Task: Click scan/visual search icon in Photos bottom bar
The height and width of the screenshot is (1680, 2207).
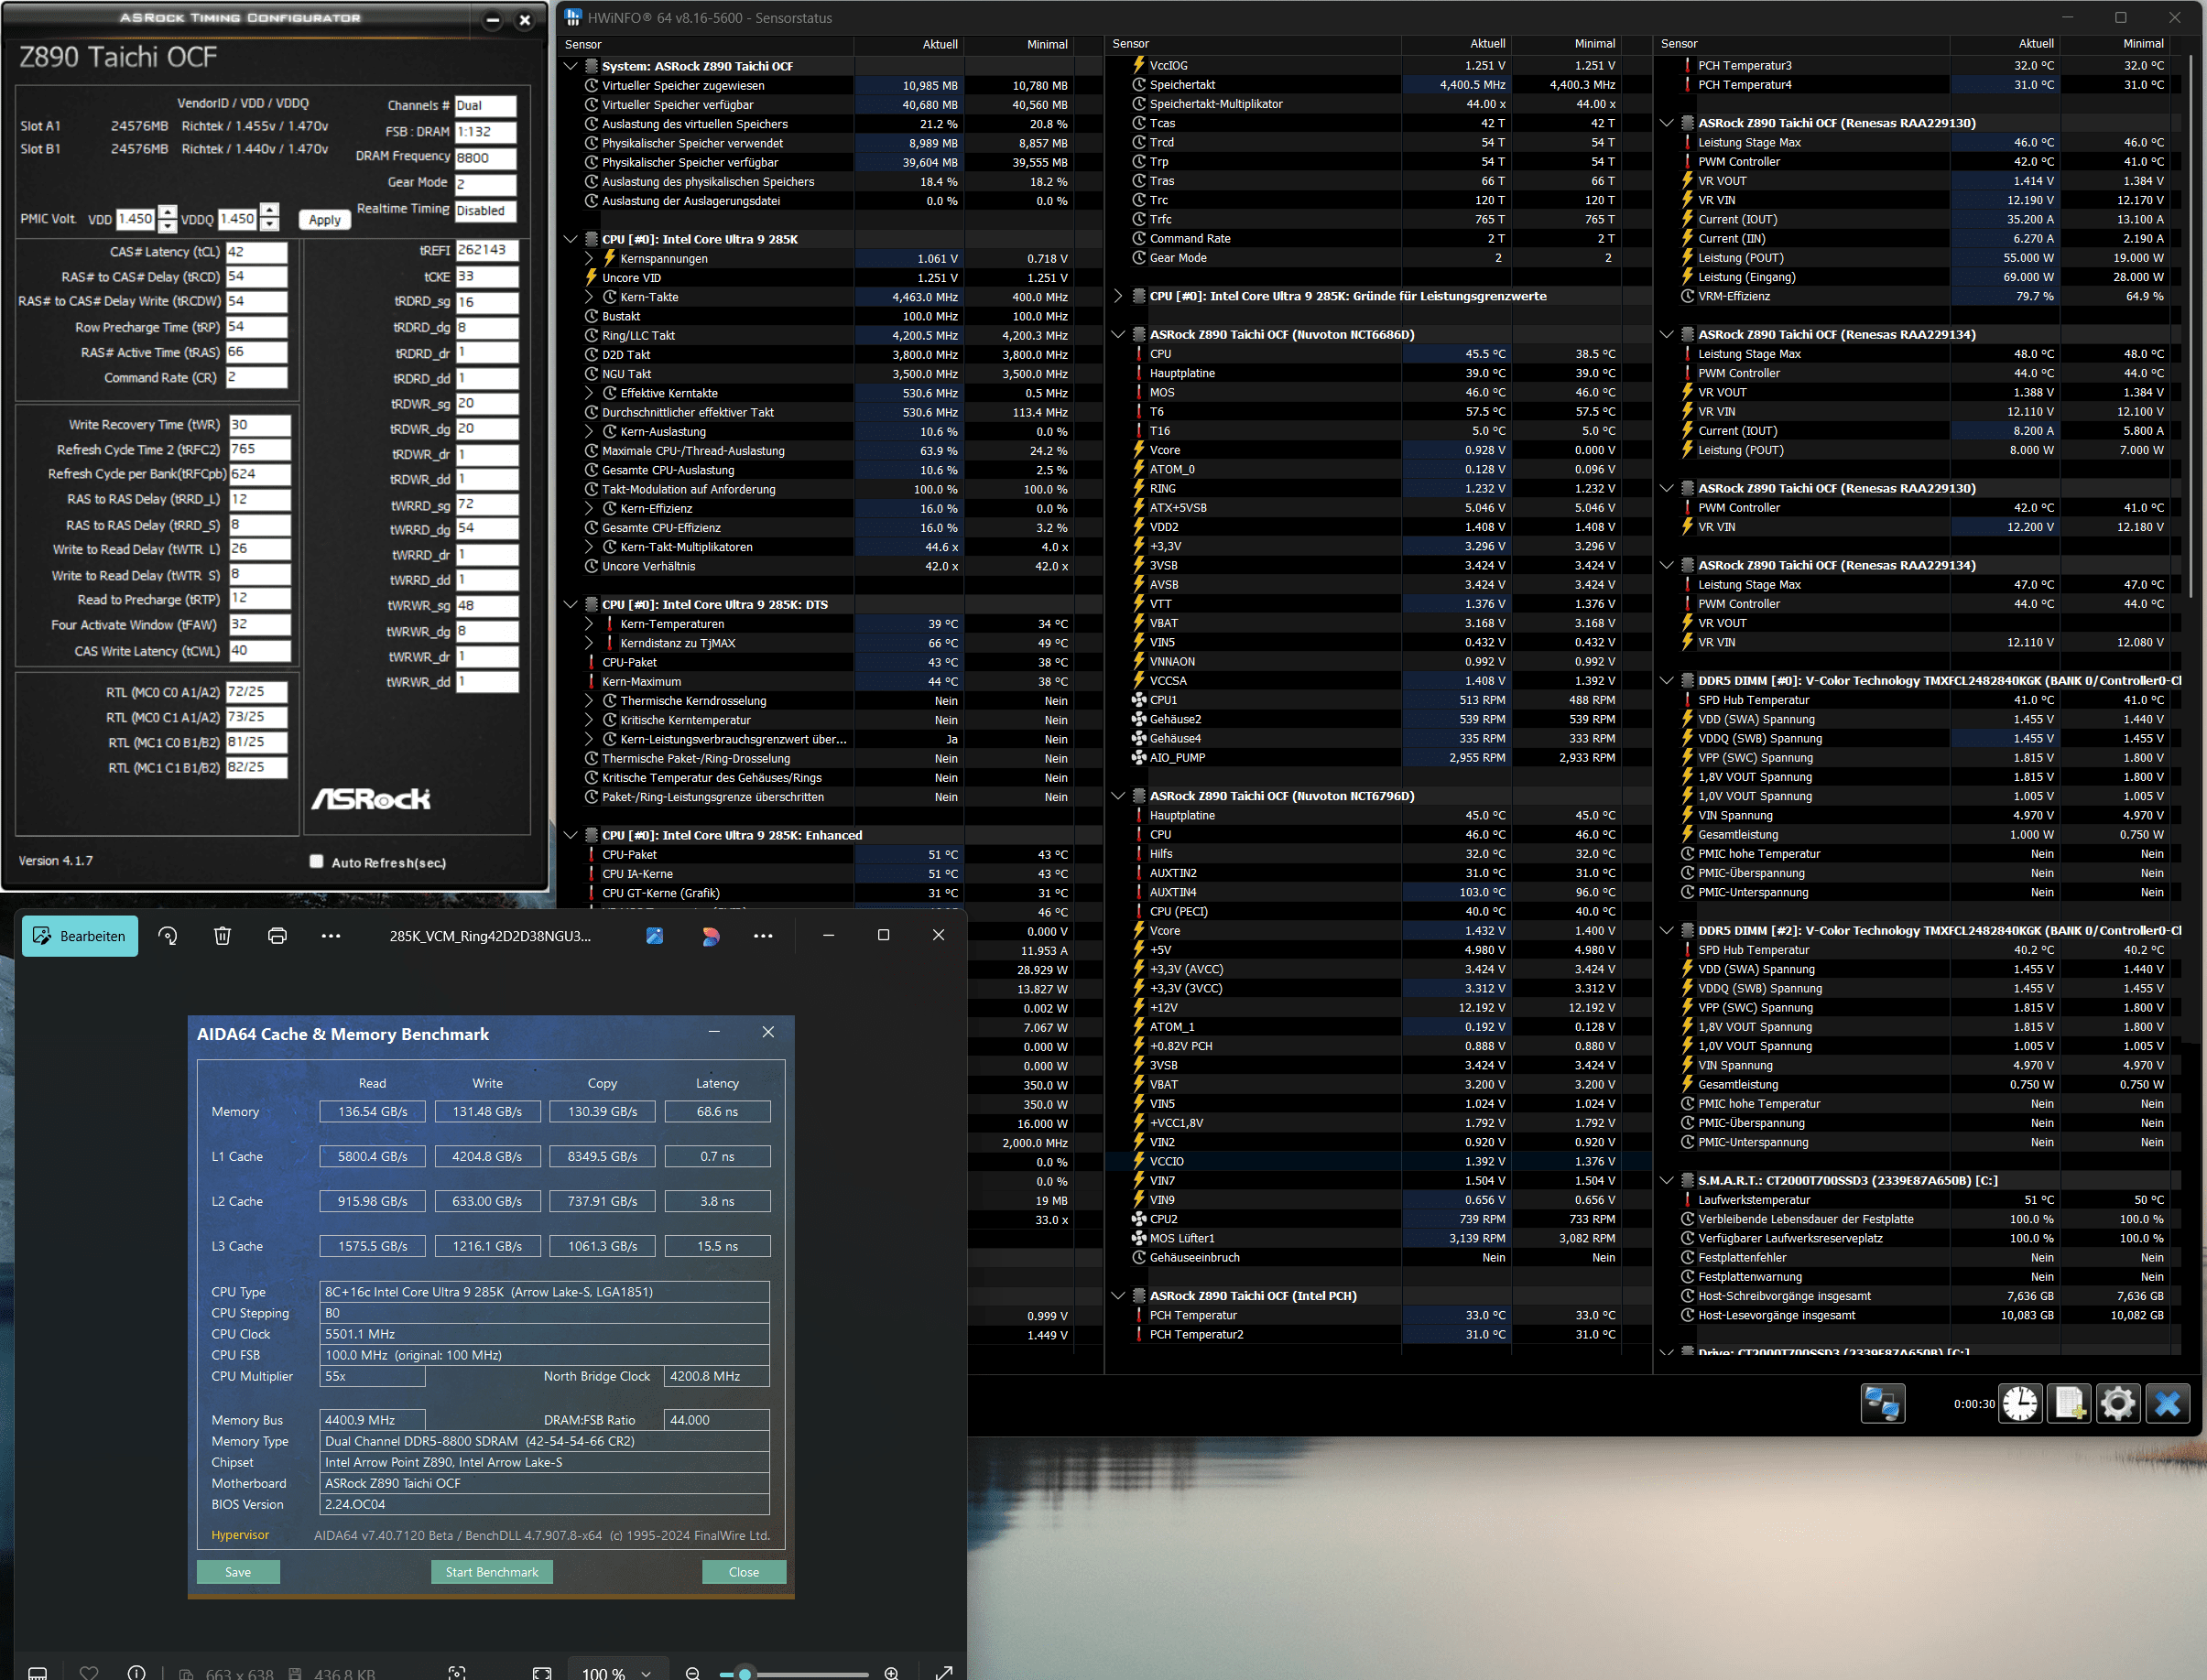Action: click(x=457, y=1672)
